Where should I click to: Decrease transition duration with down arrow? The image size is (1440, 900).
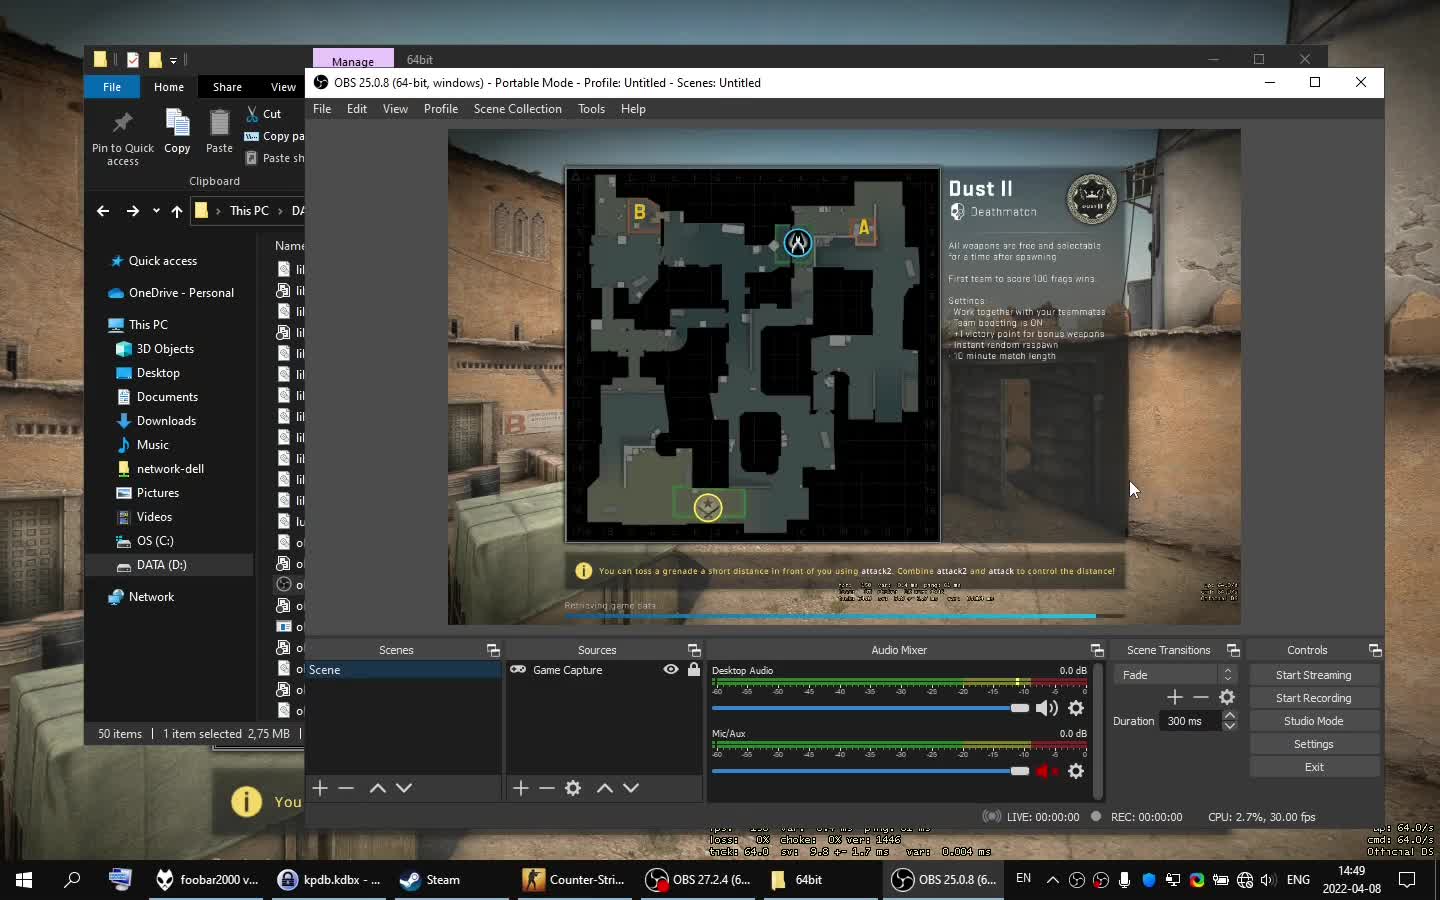1230,726
